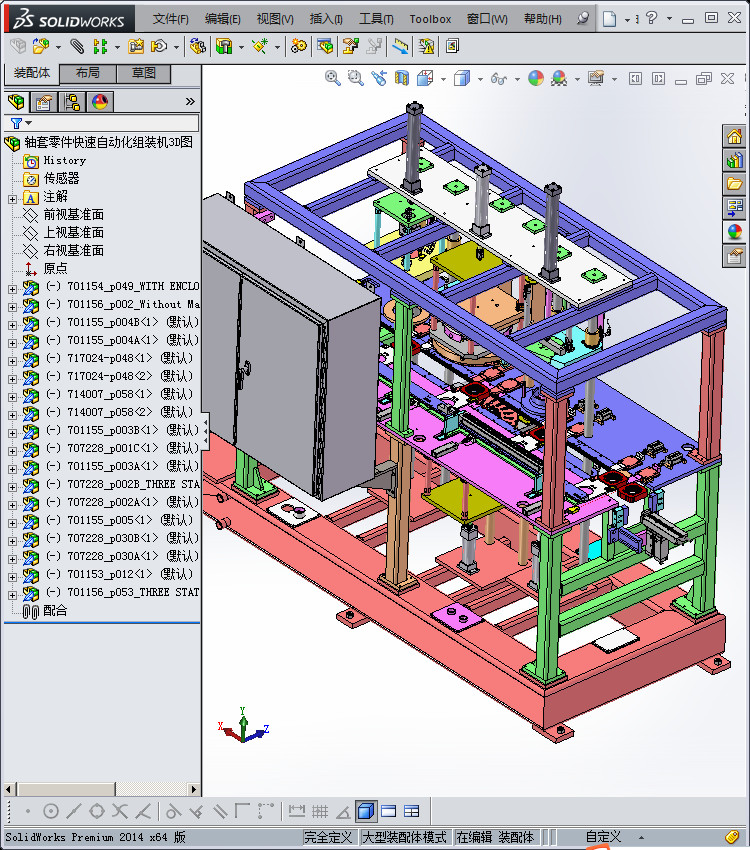Click the Zoom to Area icon
The height and width of the screenshot is (850, 750).
[355, 79]
